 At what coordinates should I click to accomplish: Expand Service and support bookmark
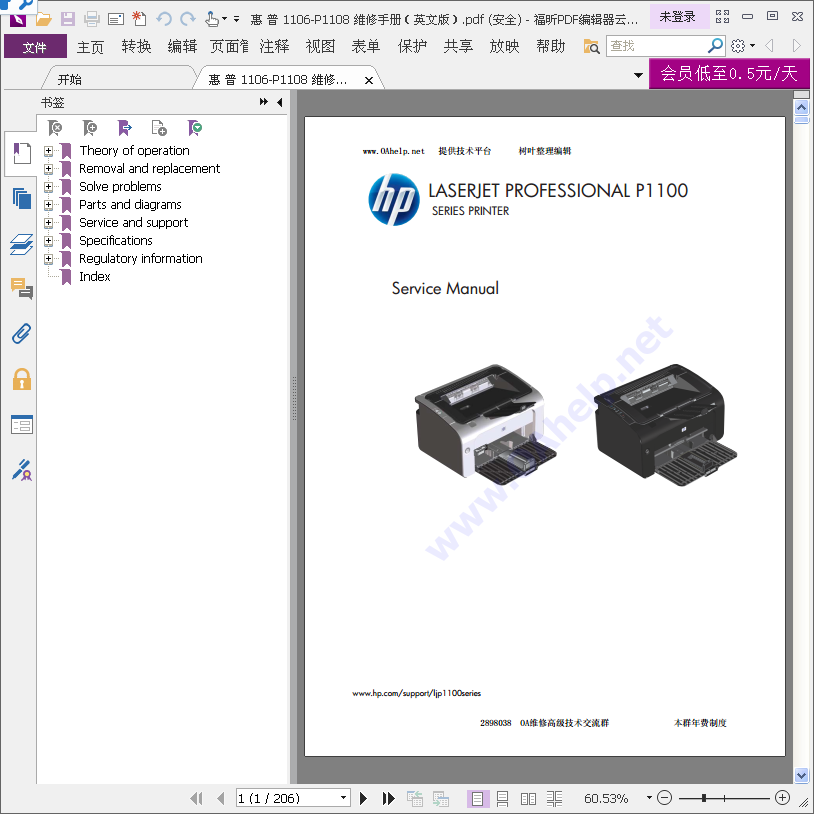pos(48,223)
